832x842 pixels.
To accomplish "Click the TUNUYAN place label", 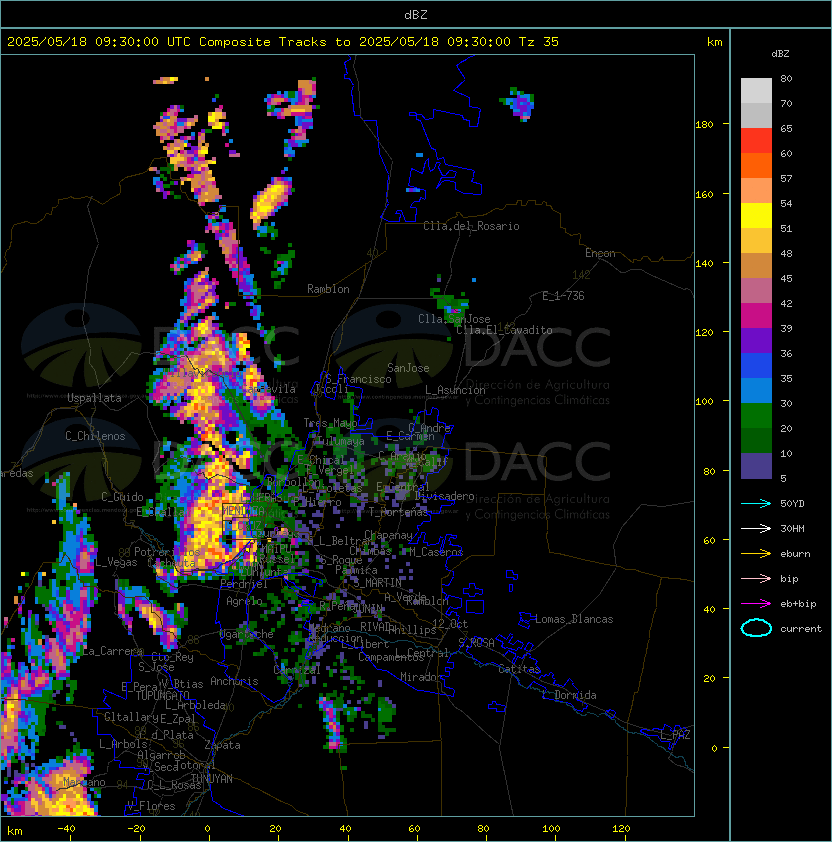I will pyautogui.click(x=212, y=779).
